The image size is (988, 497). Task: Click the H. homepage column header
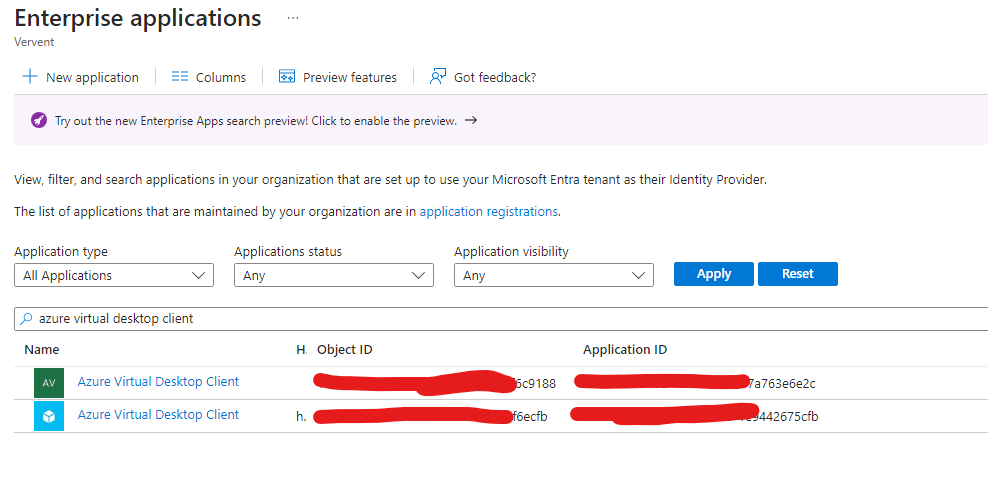301,350
